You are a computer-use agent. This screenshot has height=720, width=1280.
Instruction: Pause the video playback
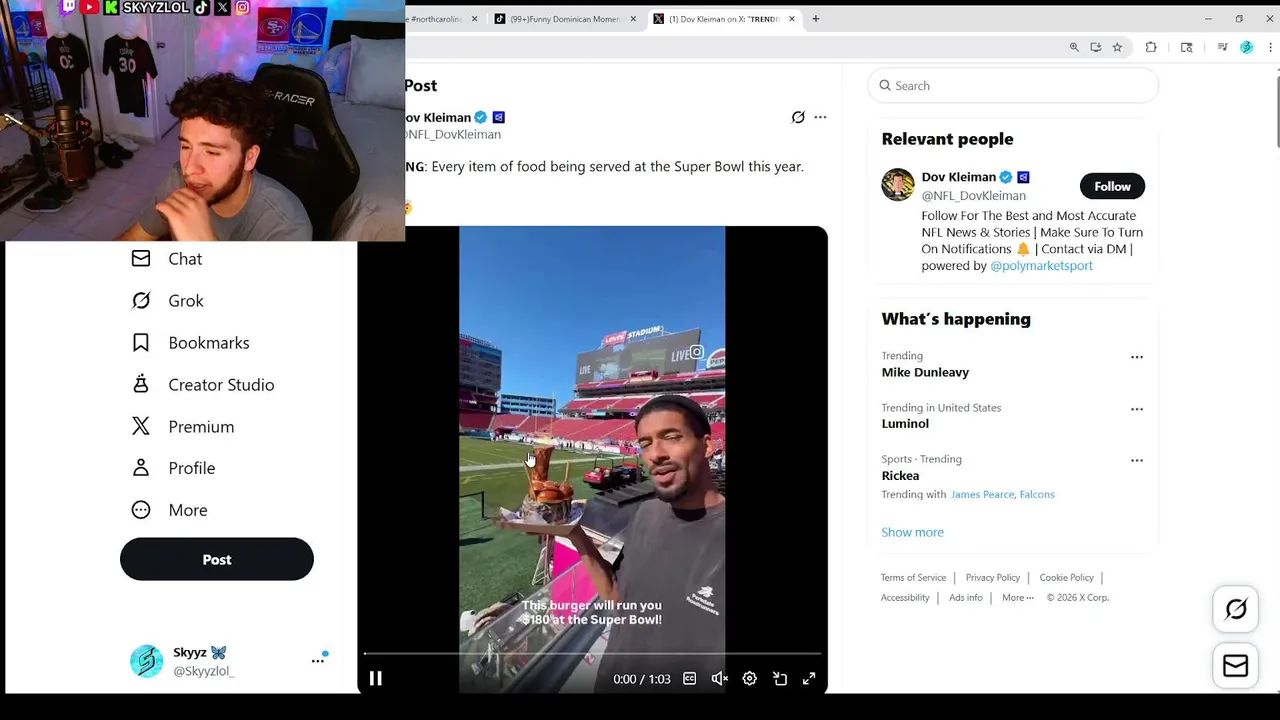(x=376, y=679)
